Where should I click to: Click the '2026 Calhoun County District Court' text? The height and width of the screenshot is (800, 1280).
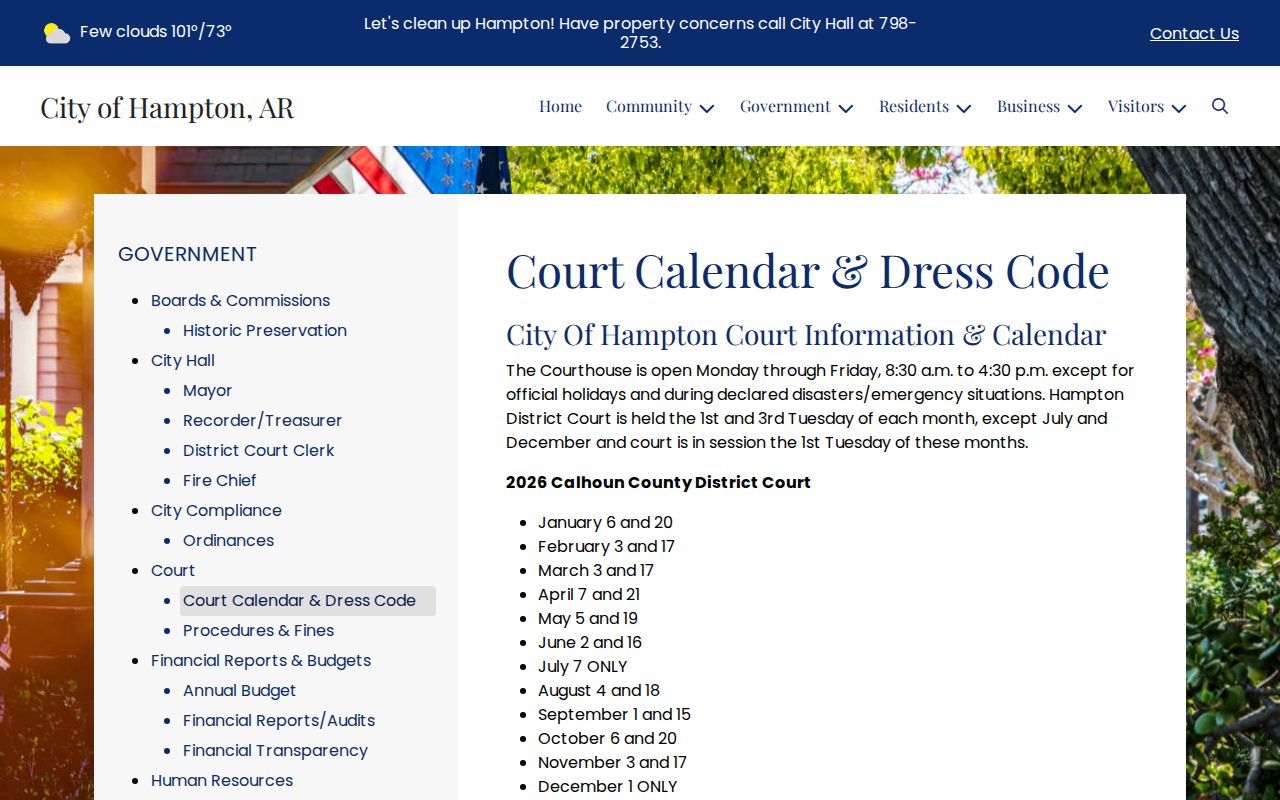[658, 482]
